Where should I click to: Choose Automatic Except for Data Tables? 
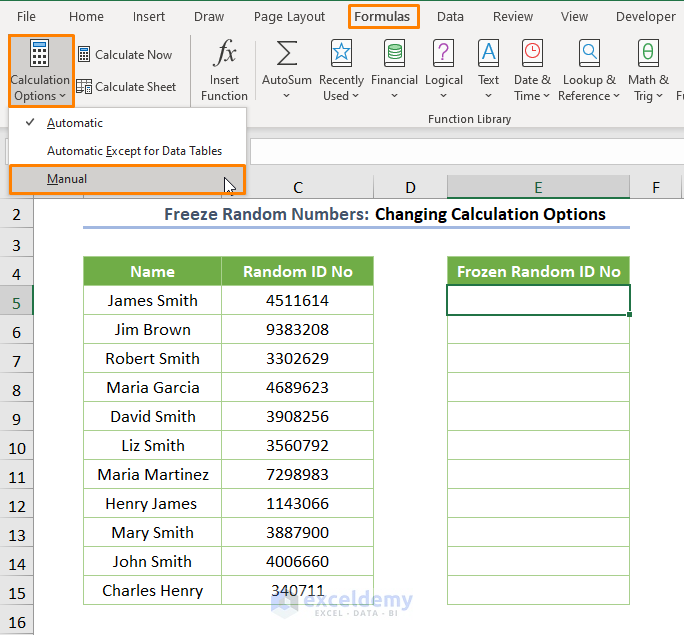coord(134,151)
